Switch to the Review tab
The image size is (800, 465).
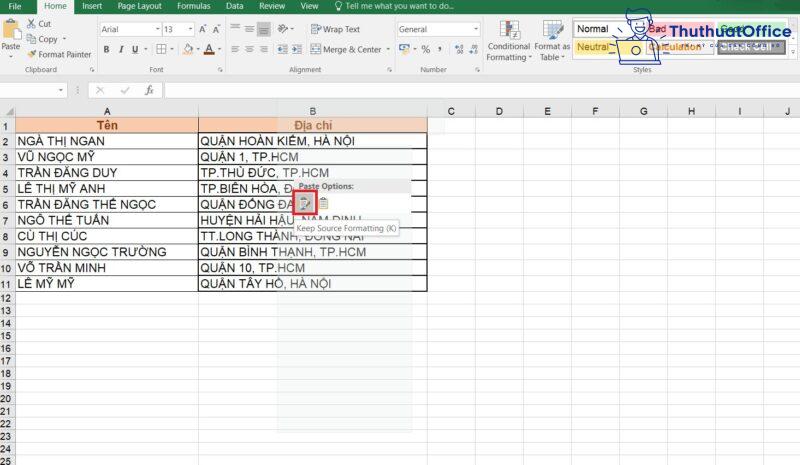(272, 6)
